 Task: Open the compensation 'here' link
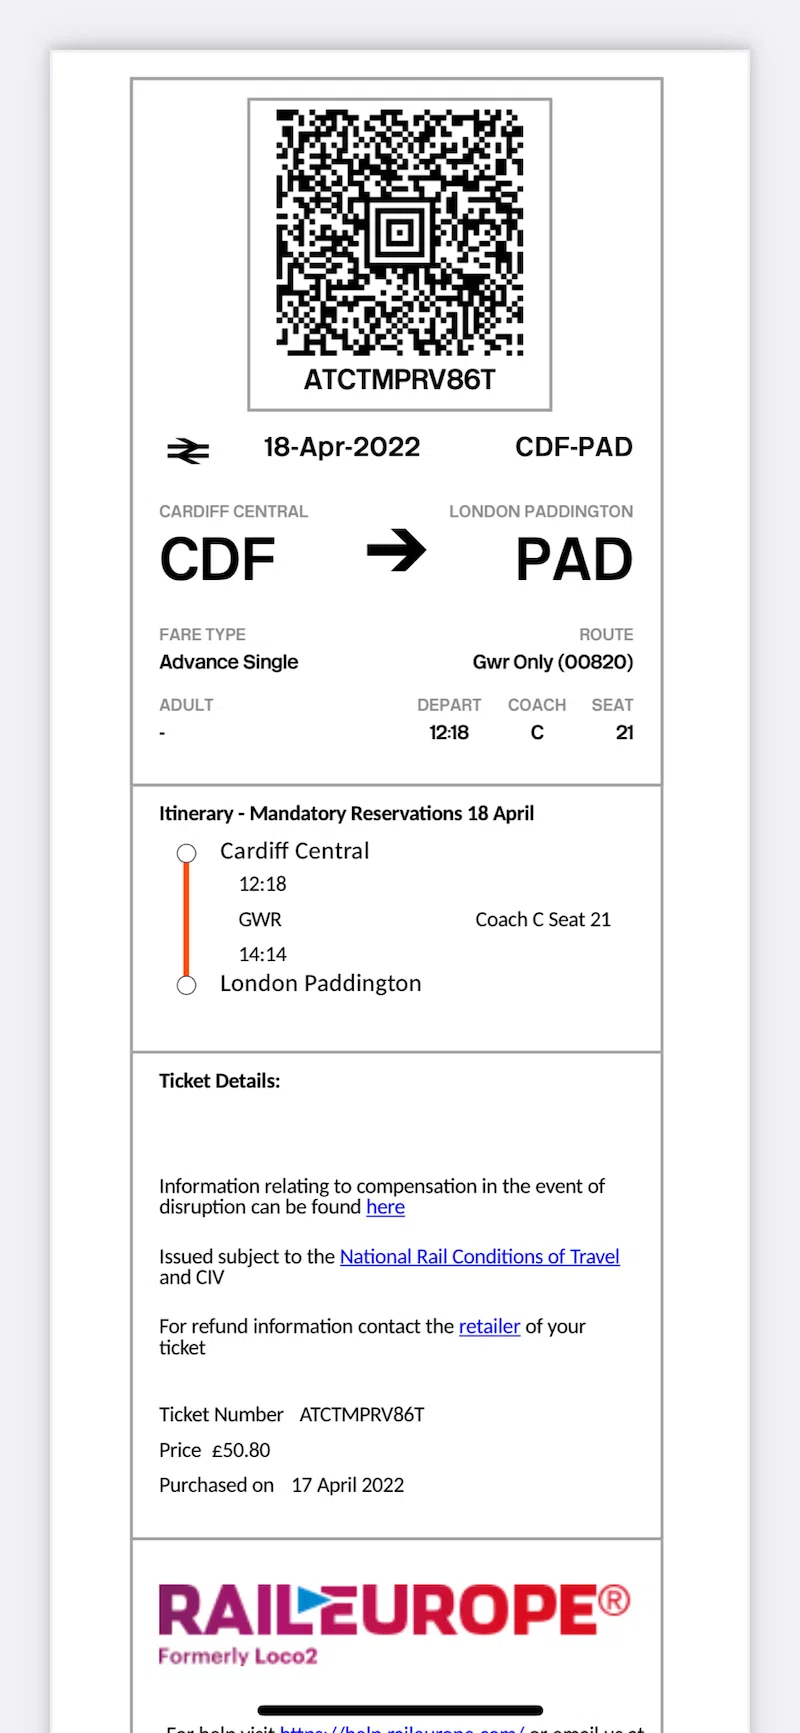(385, 1207)
